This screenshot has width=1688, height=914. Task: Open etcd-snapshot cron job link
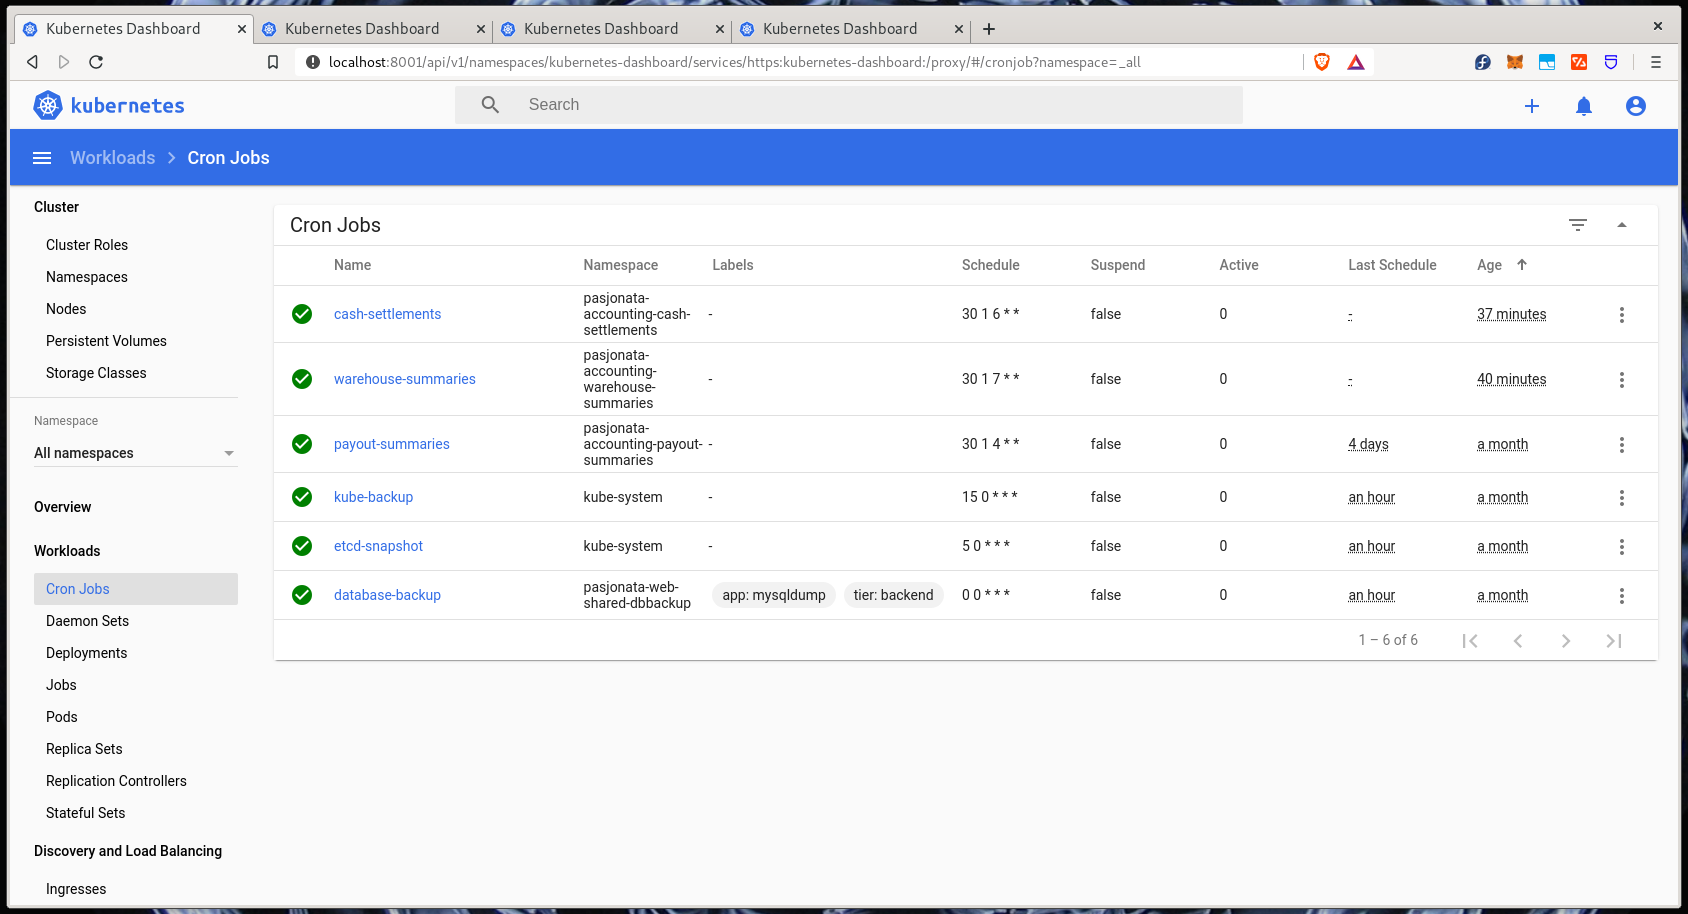click(378, 546)
